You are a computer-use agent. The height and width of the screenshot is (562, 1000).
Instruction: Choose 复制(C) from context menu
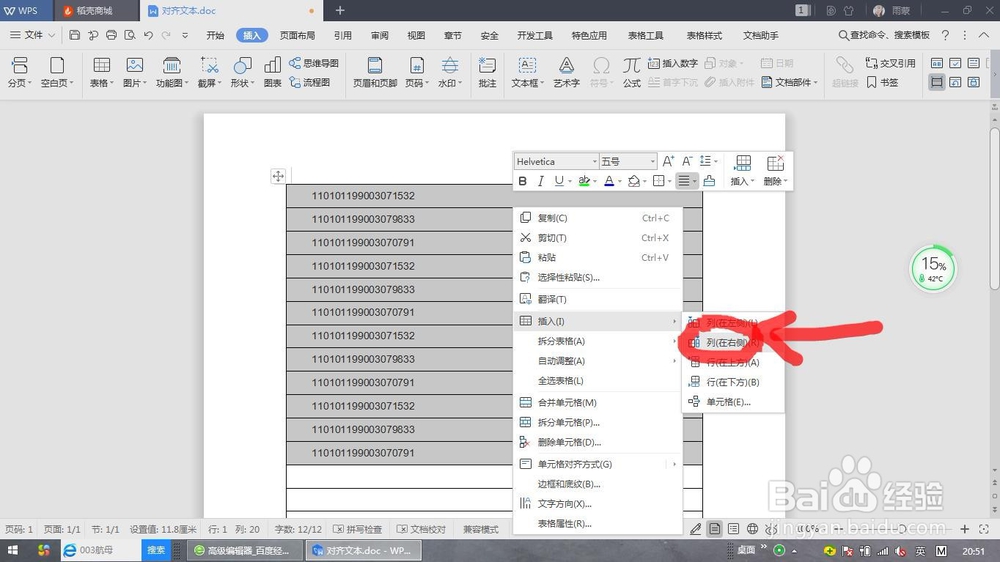pos(598,218)
